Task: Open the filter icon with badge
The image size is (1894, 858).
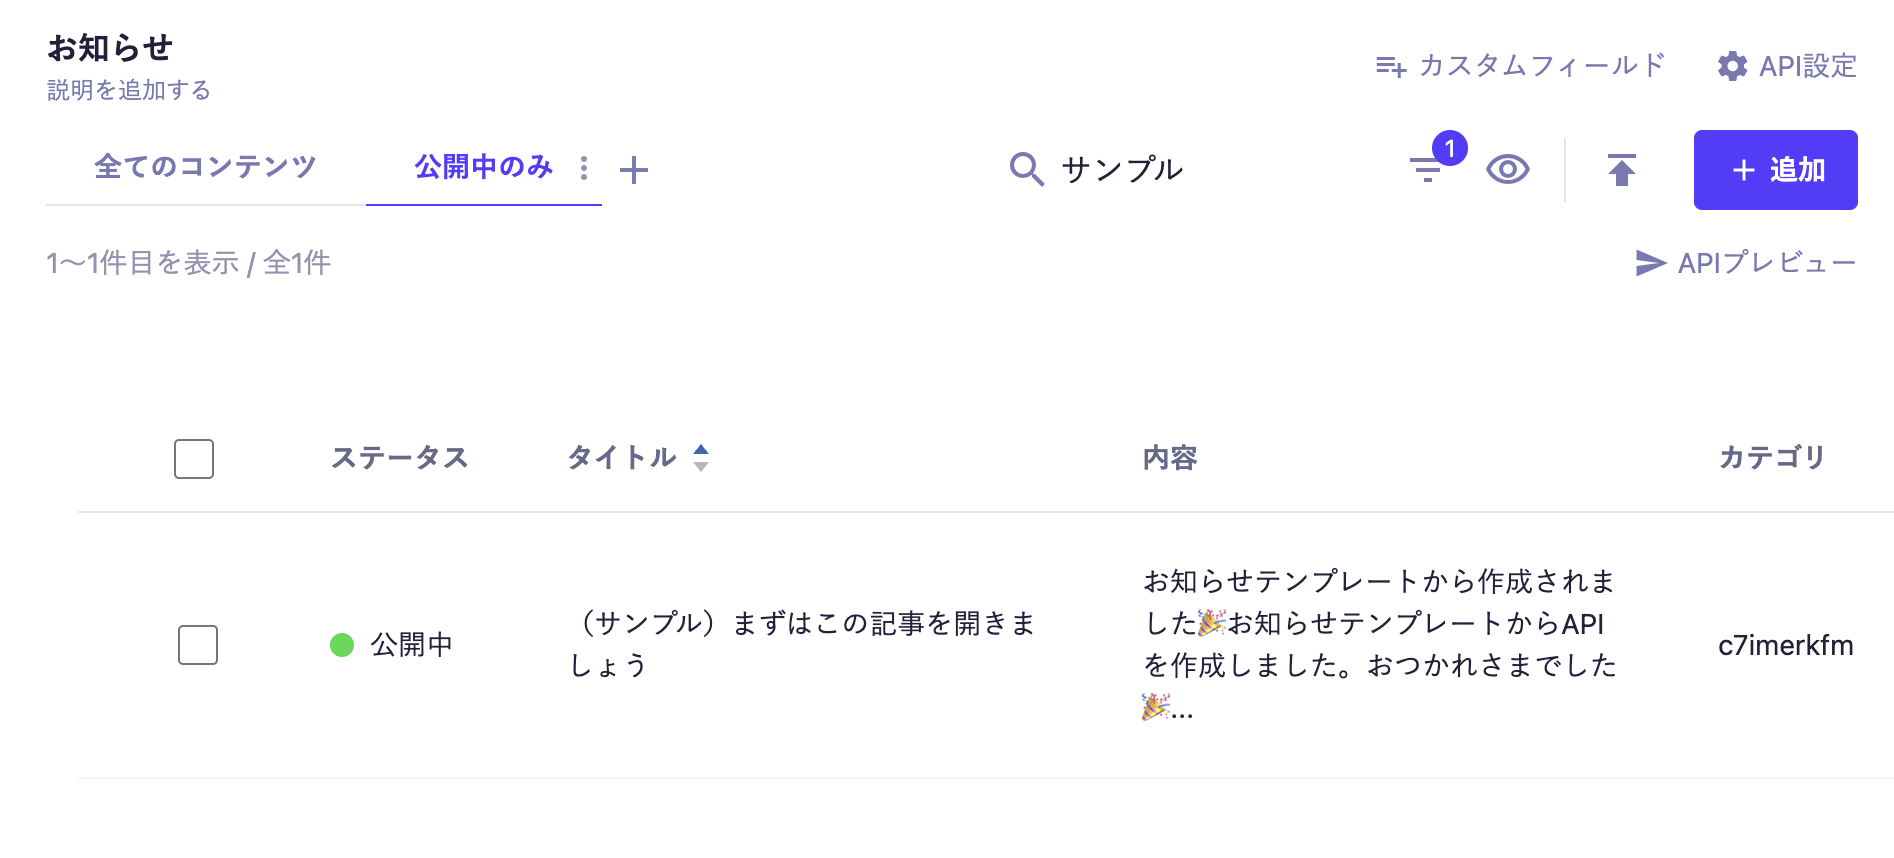Action: click(1427, 169)
